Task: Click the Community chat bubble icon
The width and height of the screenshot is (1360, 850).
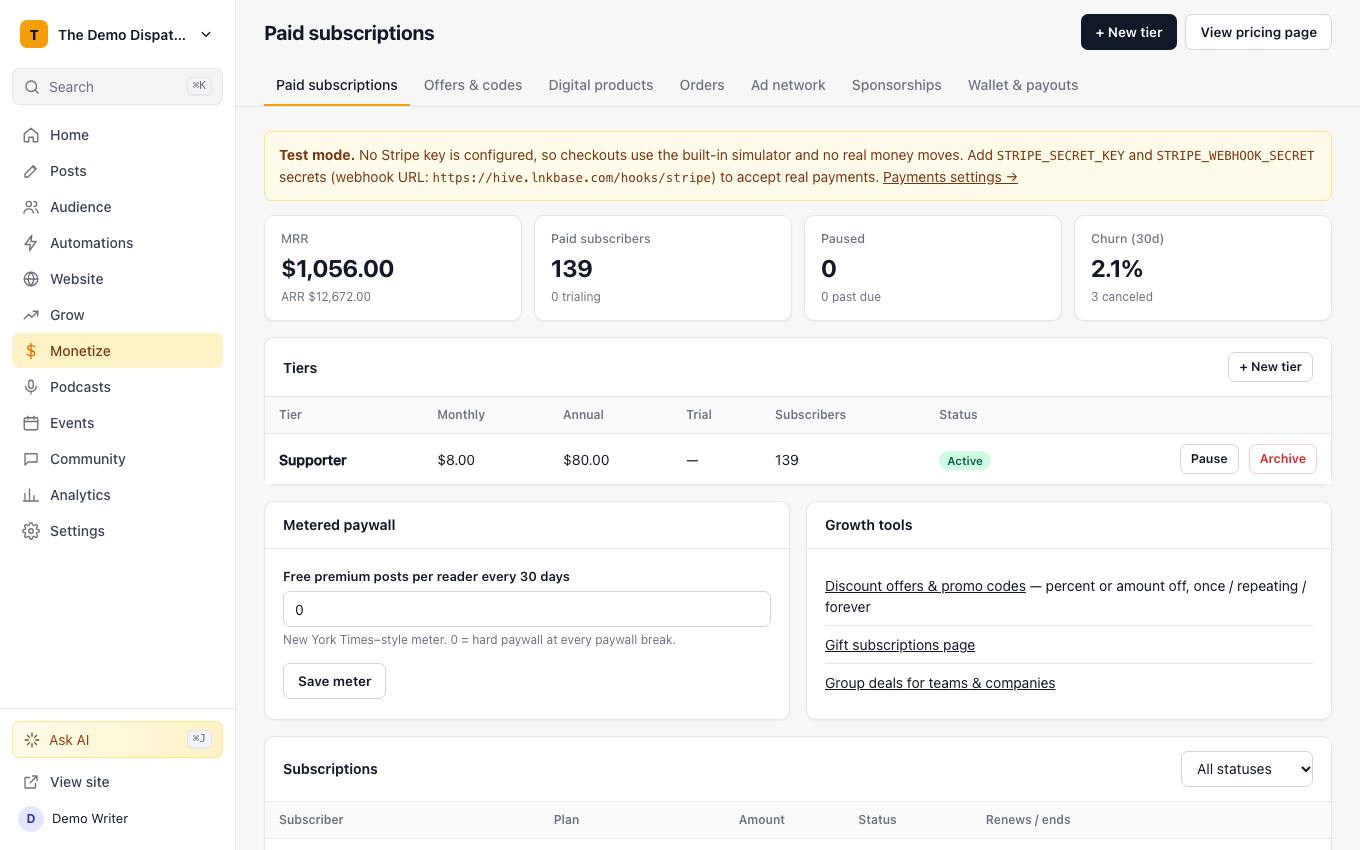Action: (31, 459)
